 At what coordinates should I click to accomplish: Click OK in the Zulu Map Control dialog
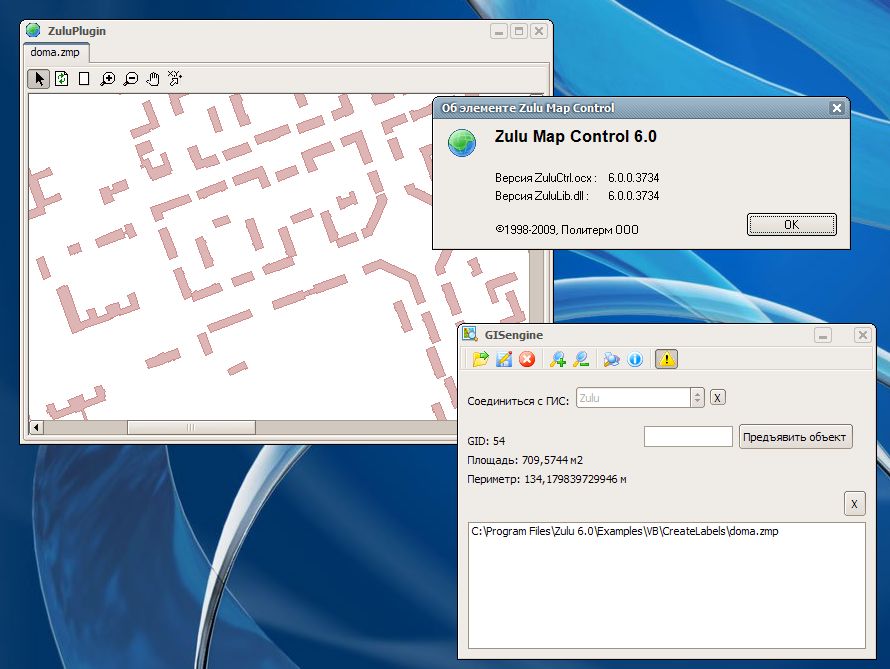(791, 225)
